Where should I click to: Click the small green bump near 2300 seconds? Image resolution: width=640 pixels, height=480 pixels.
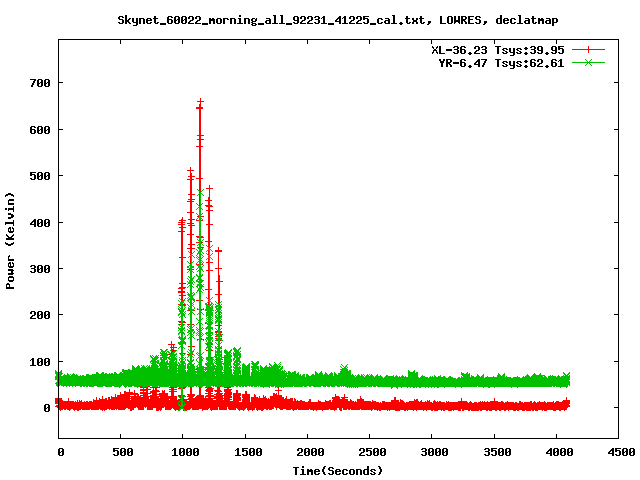(344, 369)
